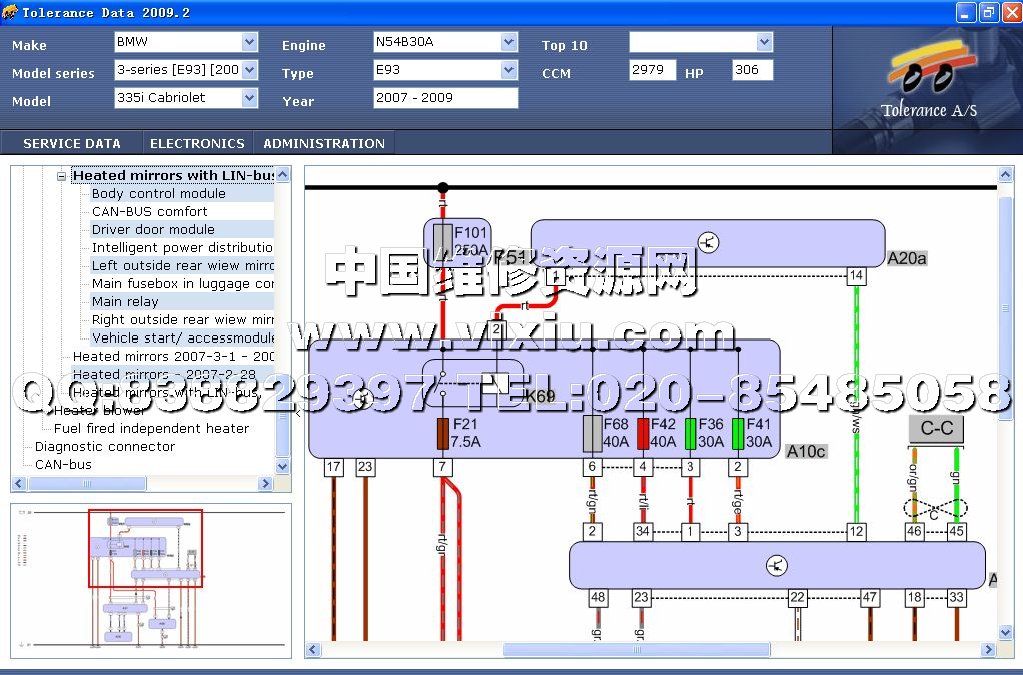Viewport: 1023px width, 675px height.
Task: Click the F36 30A green fuse
Action: [x=690, y=434]
